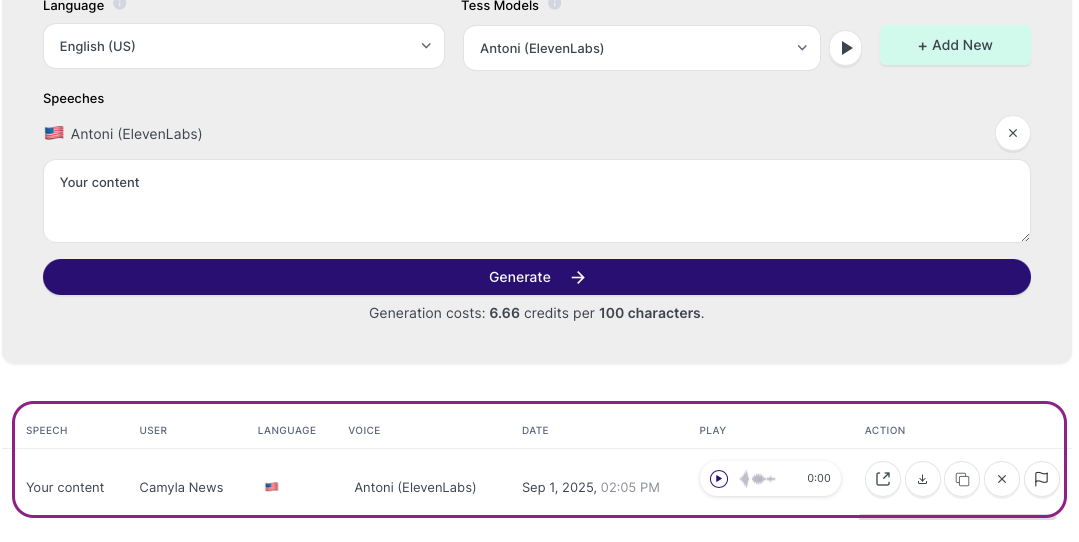Viewport: 1079px width, 542px height.
Task: Click the Generate button
Action: point(537,277)
